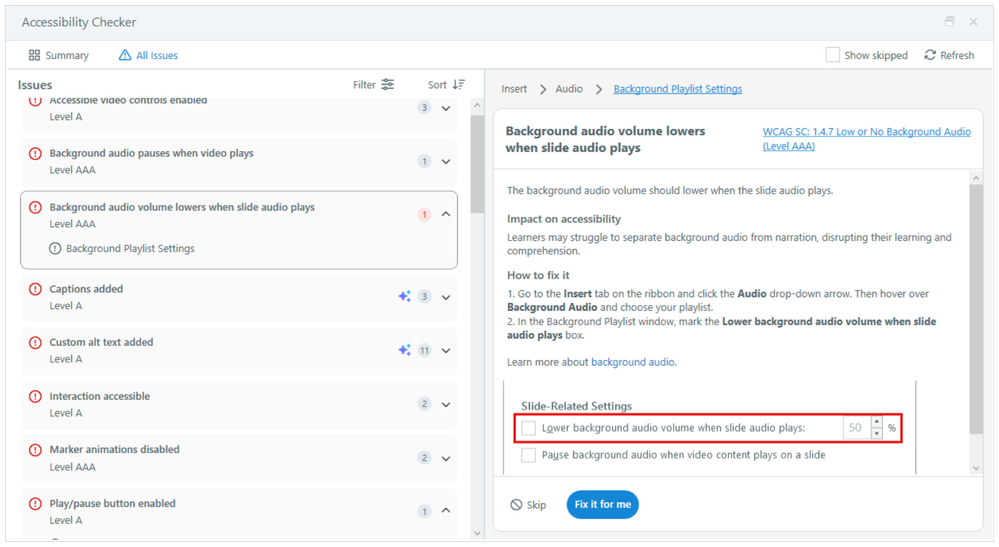999x547 pixels.
Task: Click AI sparkle icon on Captions added
Action: [x=404, y=297]
